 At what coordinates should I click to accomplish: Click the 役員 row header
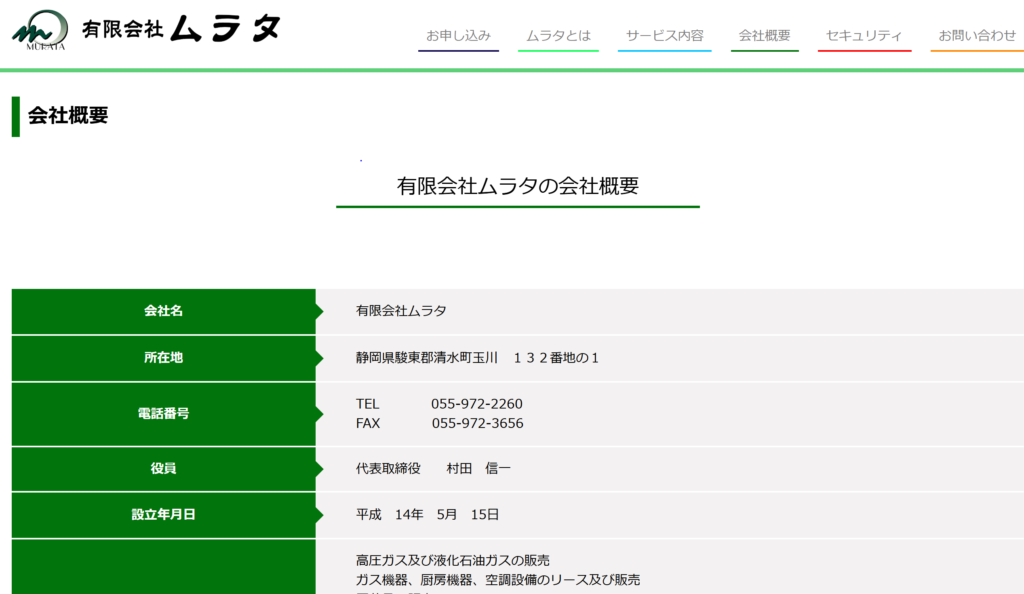[163, 468]
